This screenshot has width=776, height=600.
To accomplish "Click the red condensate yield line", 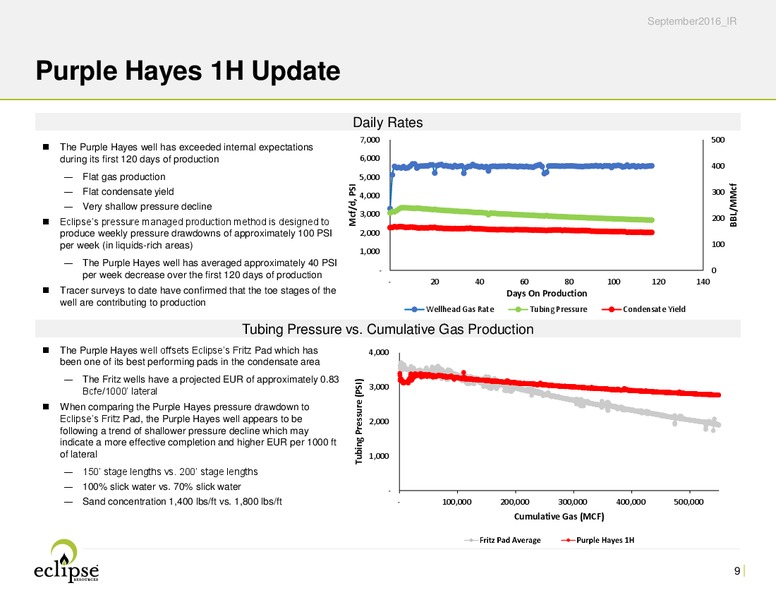I will point(523,229).
